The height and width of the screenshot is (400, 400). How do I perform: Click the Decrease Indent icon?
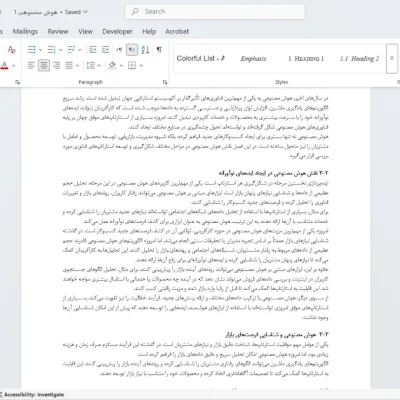pos(93,50)
